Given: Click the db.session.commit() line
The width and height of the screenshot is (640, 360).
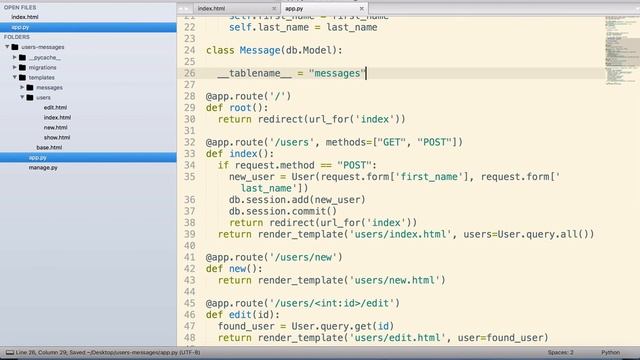Looking at the screenshot, I should [x=283, y=211].
